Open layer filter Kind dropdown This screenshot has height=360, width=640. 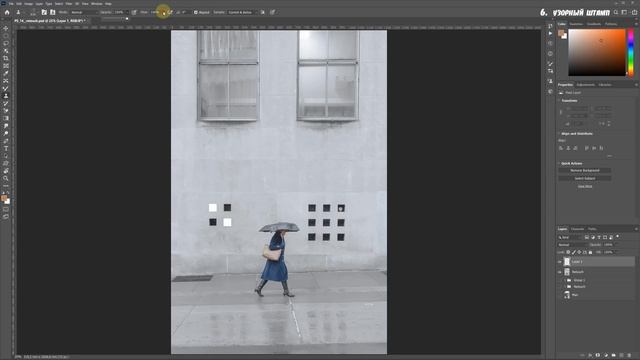570,237
